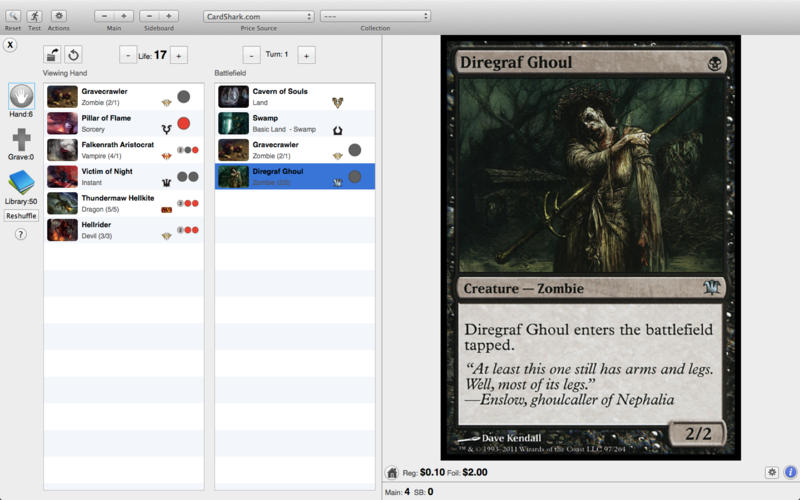Open the Hand zone icon

[21, 96]
